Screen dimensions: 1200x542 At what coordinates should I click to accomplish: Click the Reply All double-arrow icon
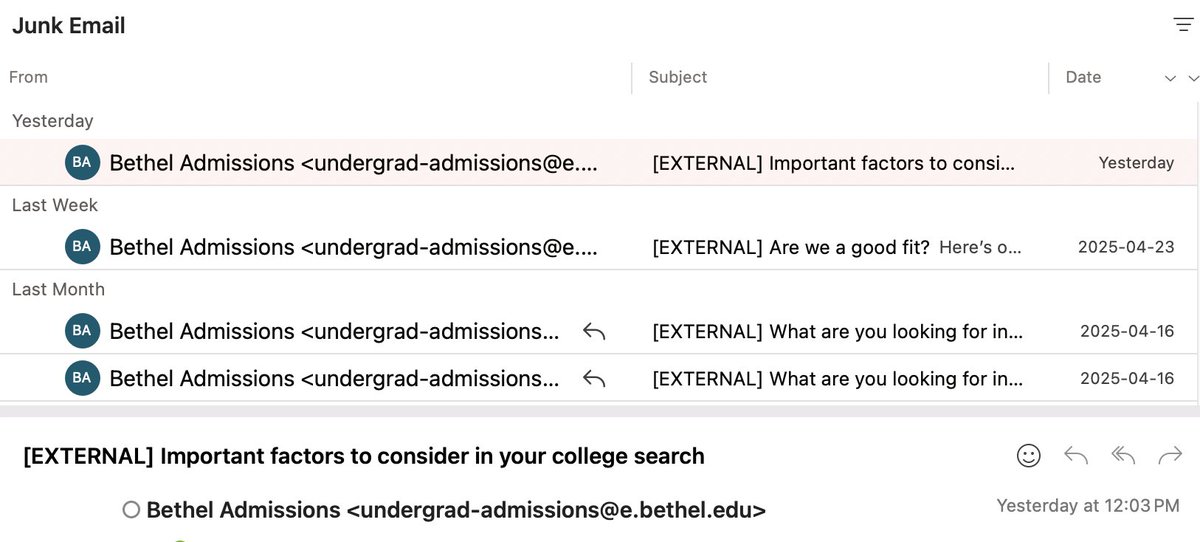click(x=1123, y=456)
